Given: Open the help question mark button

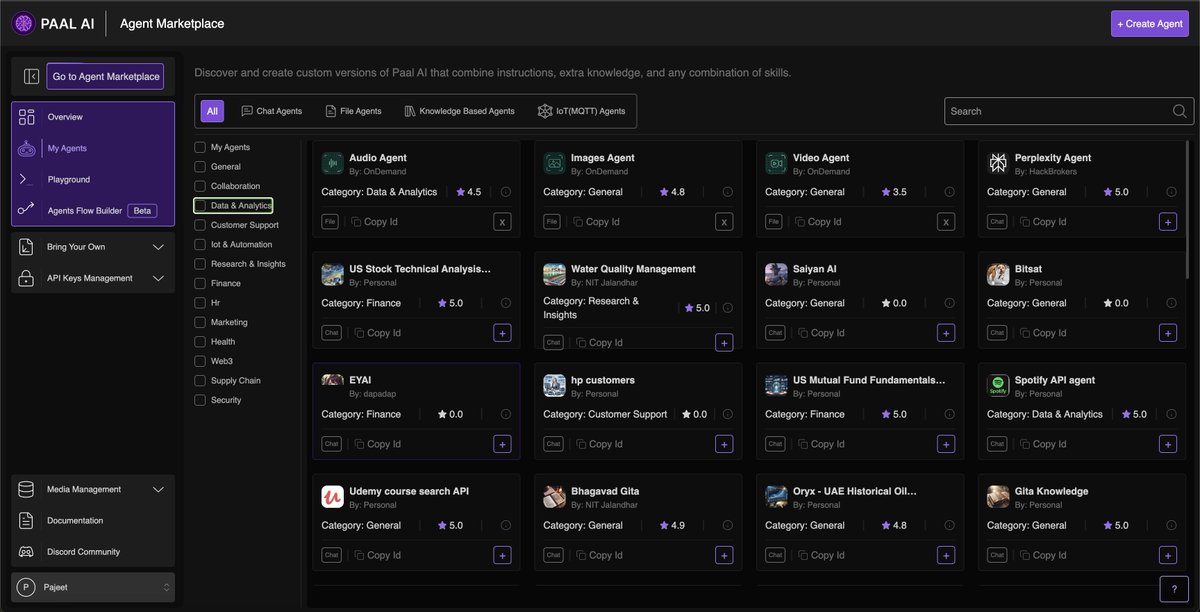Looking at the screenshot, I should coord(1174,590).
